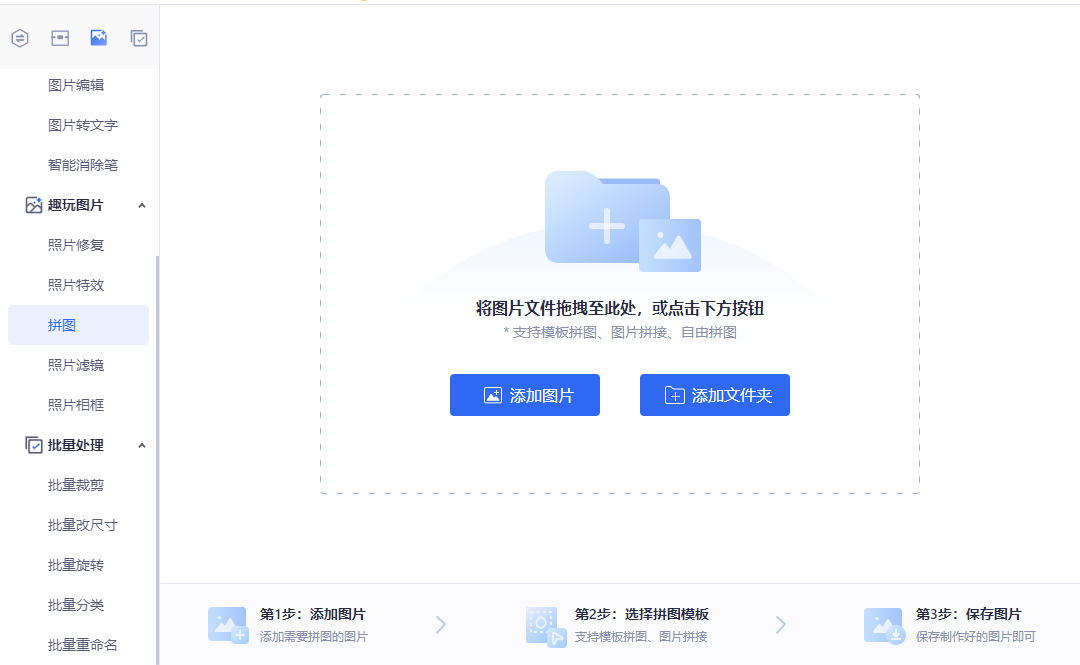Select the highlighted 拼图 item
The height and width of the screenshot is (665, 1080).
pos(79,325)
